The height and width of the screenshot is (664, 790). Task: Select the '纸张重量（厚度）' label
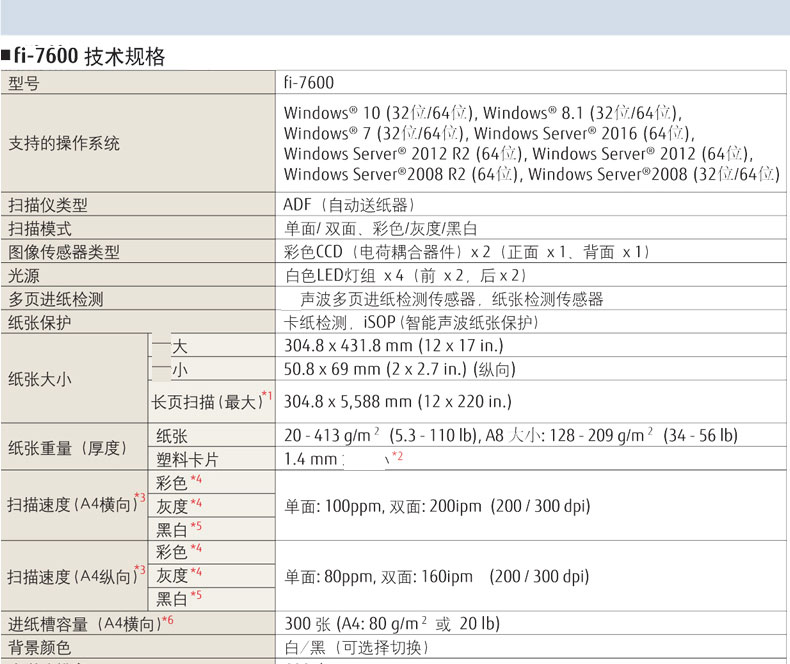click(x=68, y=448)
